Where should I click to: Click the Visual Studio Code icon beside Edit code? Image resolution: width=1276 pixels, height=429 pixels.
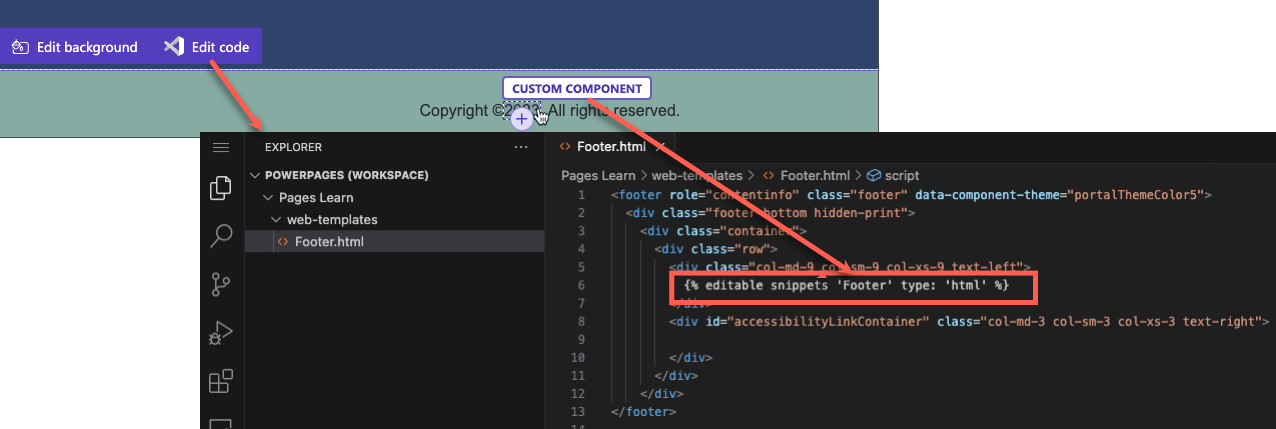coord(173,46)
